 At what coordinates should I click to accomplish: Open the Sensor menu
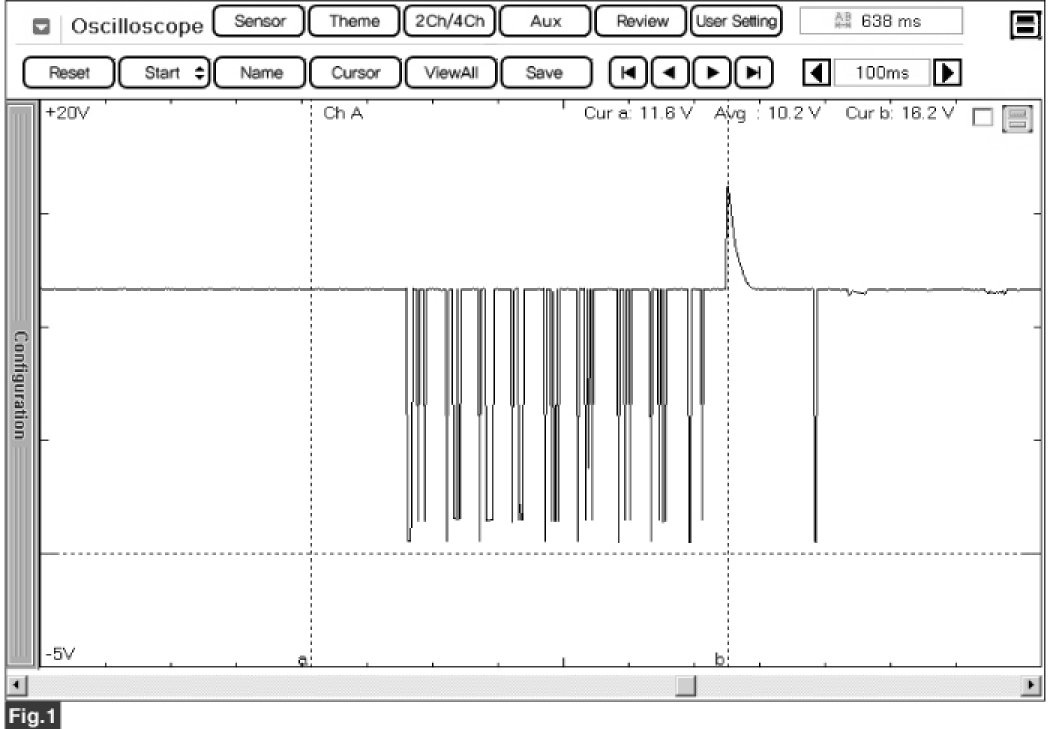tap(259, 21)
